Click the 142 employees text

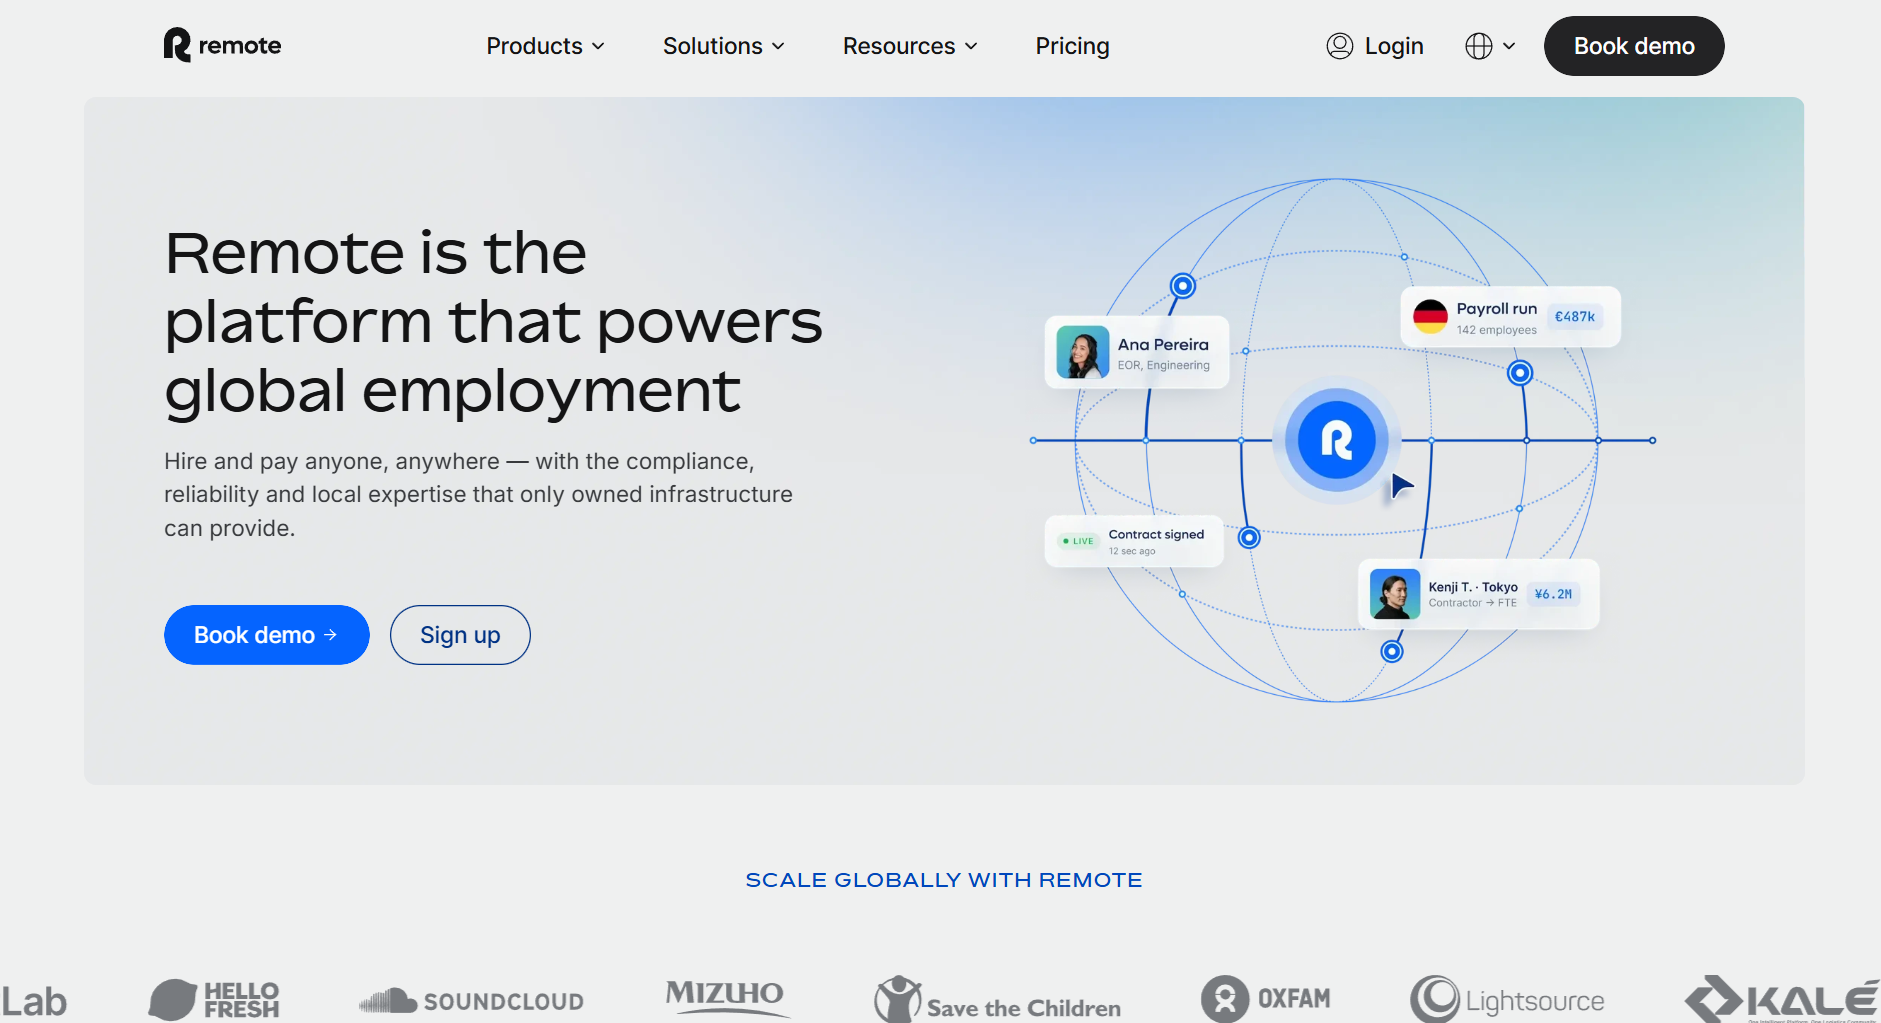click(x=1497, y=331)
